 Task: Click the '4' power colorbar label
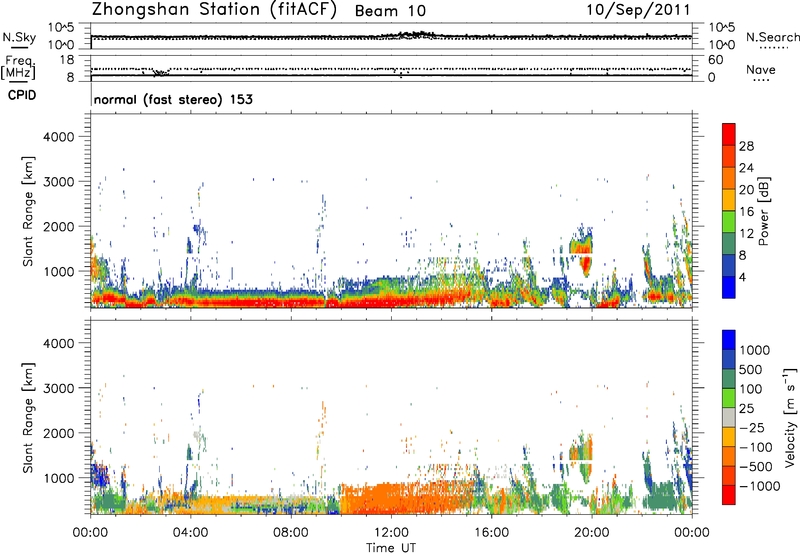pos(743,278)
